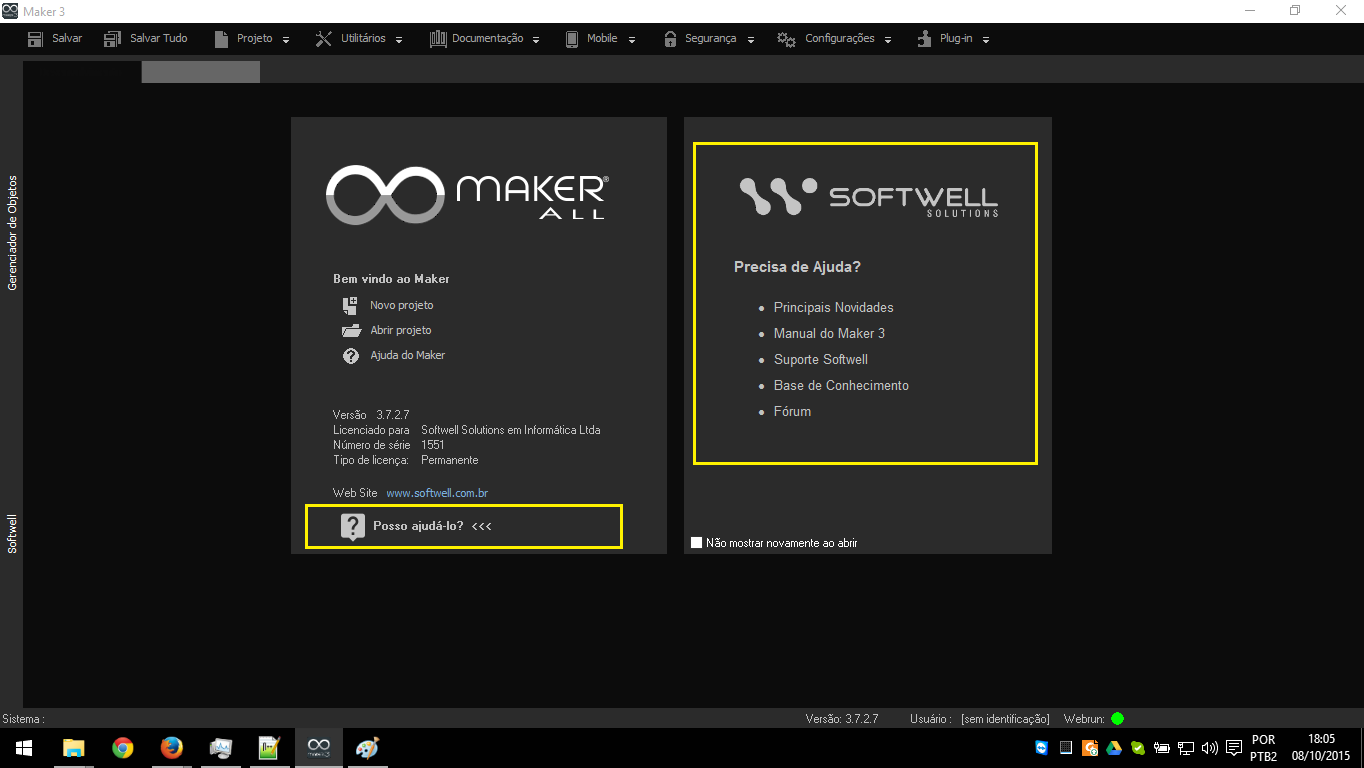
Task: Click the green Webrun status indicator
Action: (x=1117, y=719)
